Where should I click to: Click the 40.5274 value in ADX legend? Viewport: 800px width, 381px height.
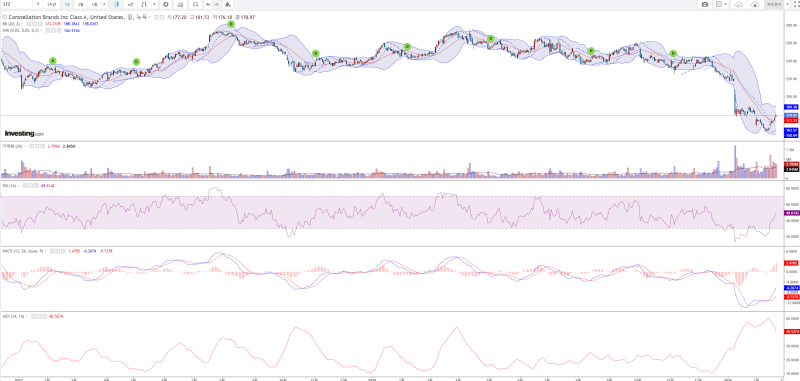tap(56, 316)
